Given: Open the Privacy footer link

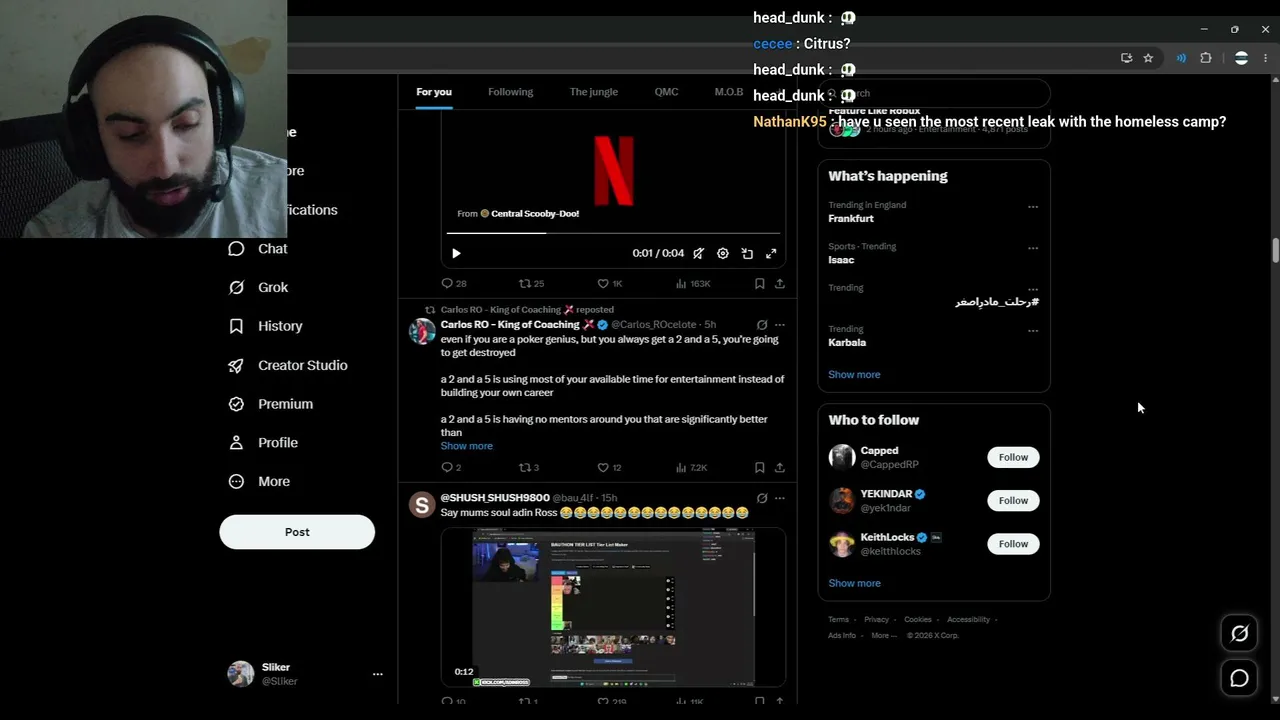Looking at the screenshot, I should (876, 620).
